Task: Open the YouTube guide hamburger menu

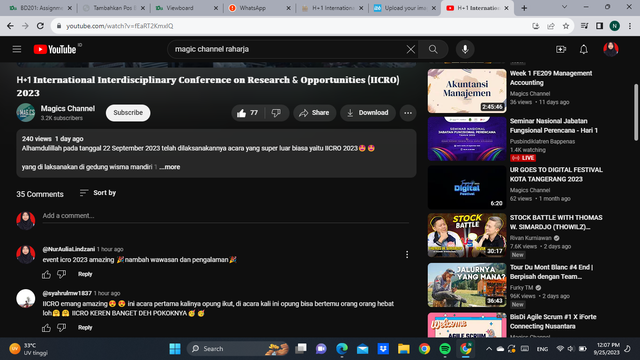Action: pos(17,49)
